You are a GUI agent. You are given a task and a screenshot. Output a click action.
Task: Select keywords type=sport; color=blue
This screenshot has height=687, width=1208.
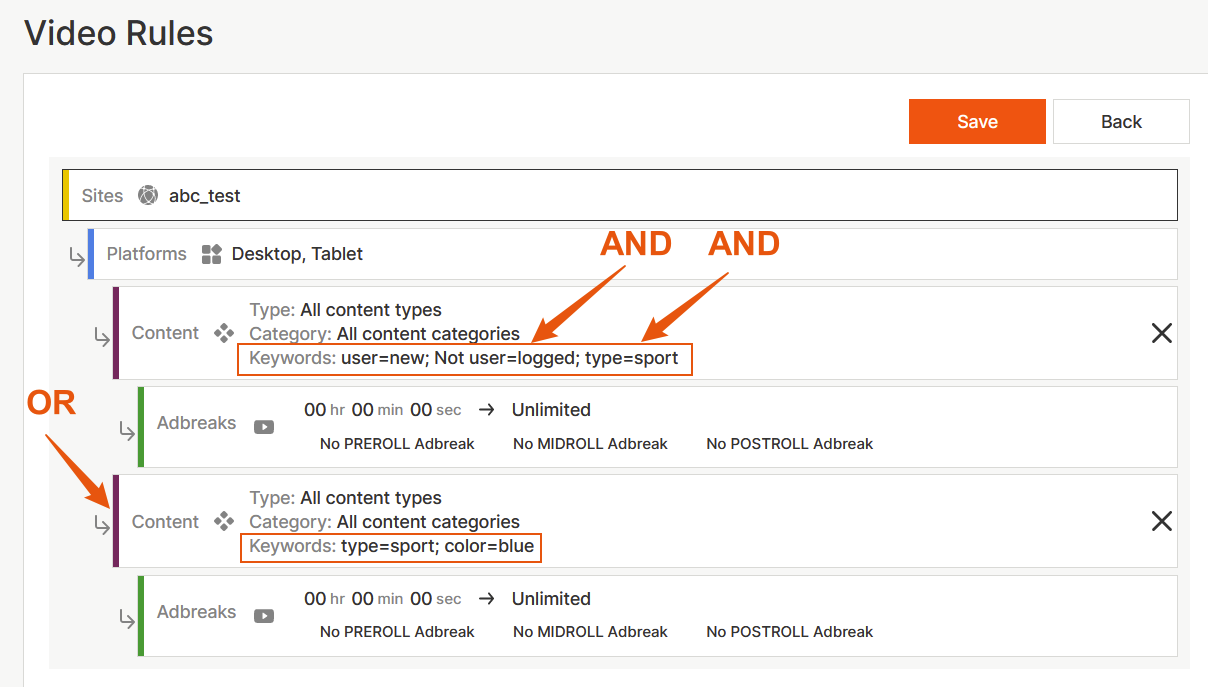pos(437,547)
